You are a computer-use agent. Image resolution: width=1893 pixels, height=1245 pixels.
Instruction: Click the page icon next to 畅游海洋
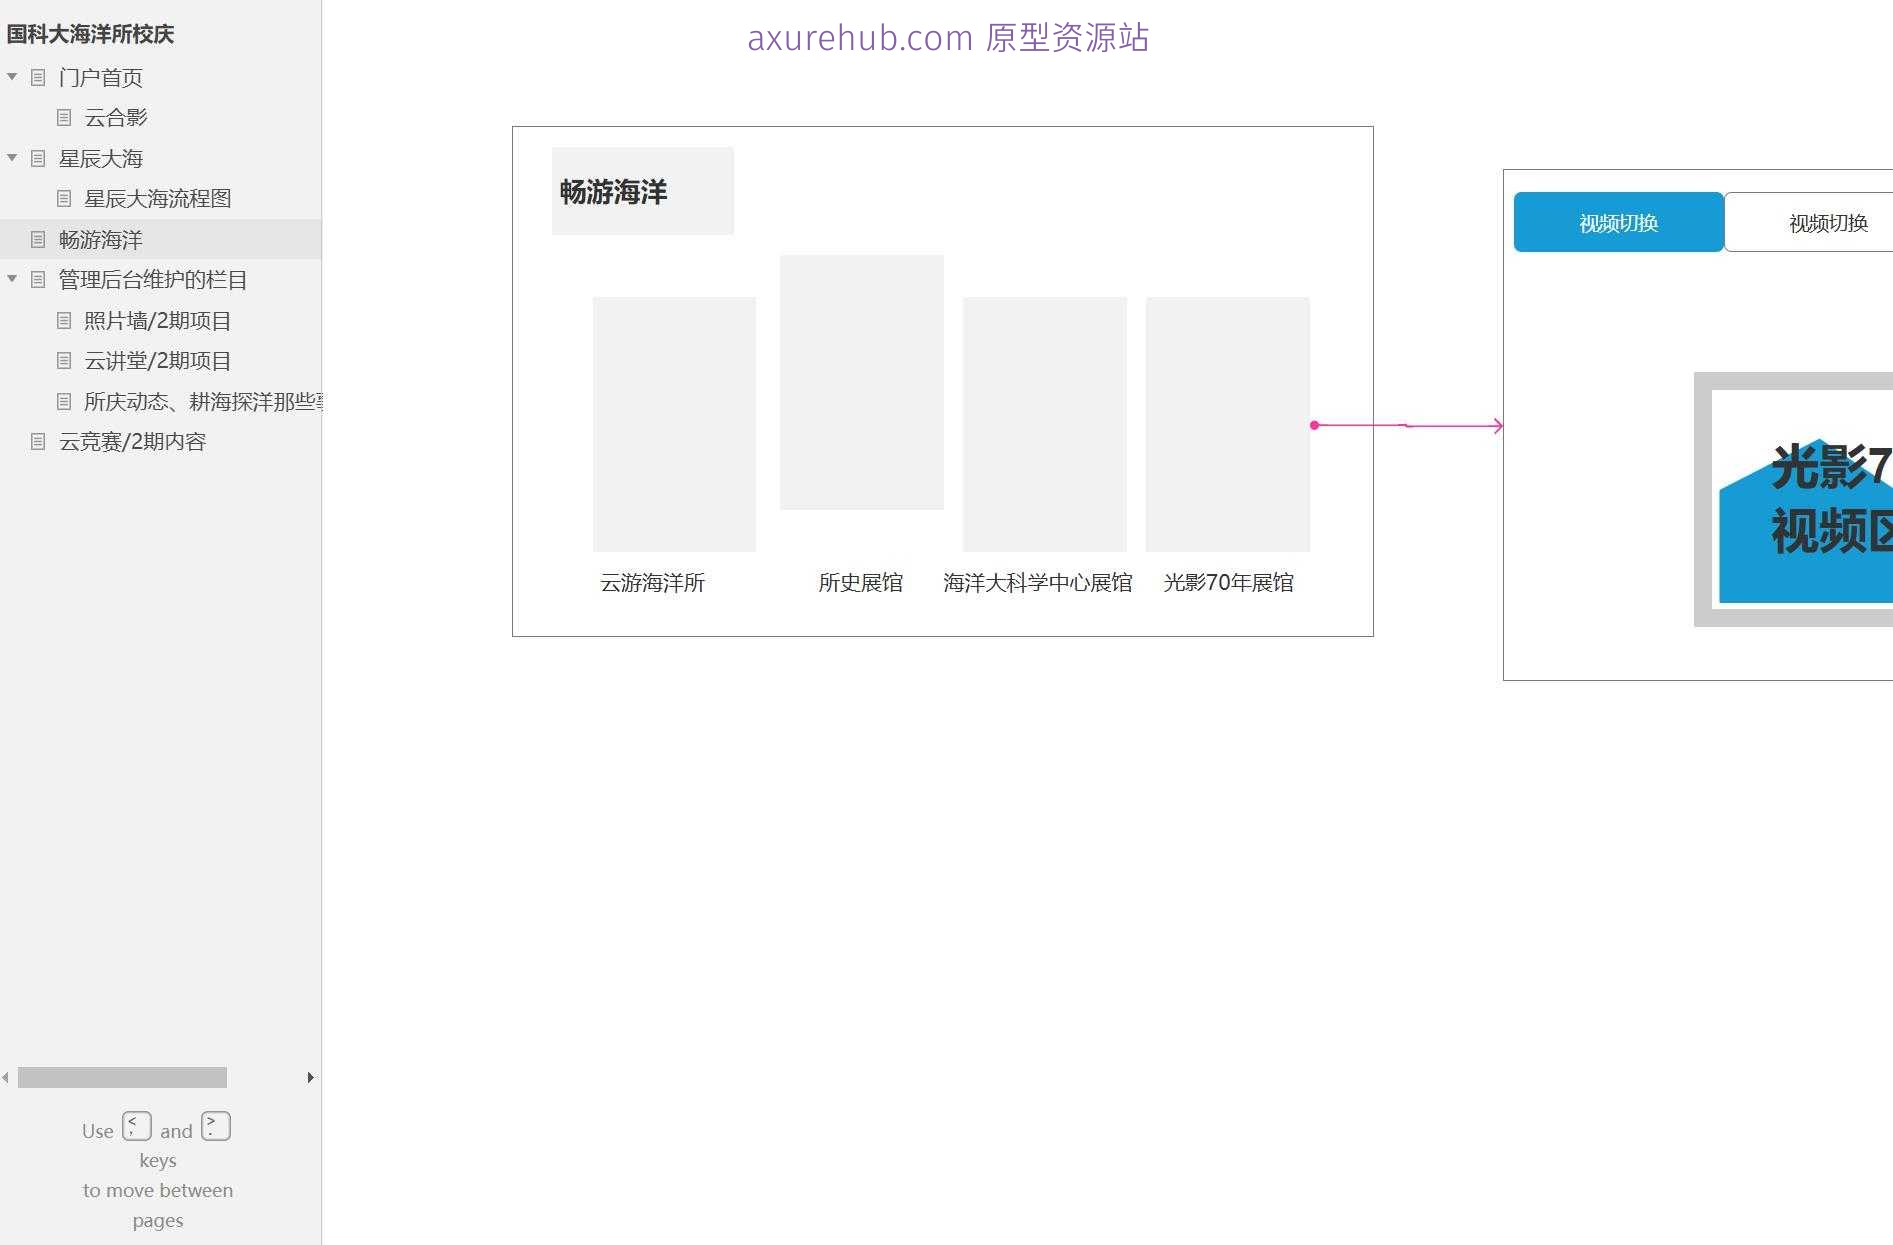point(38,239)
